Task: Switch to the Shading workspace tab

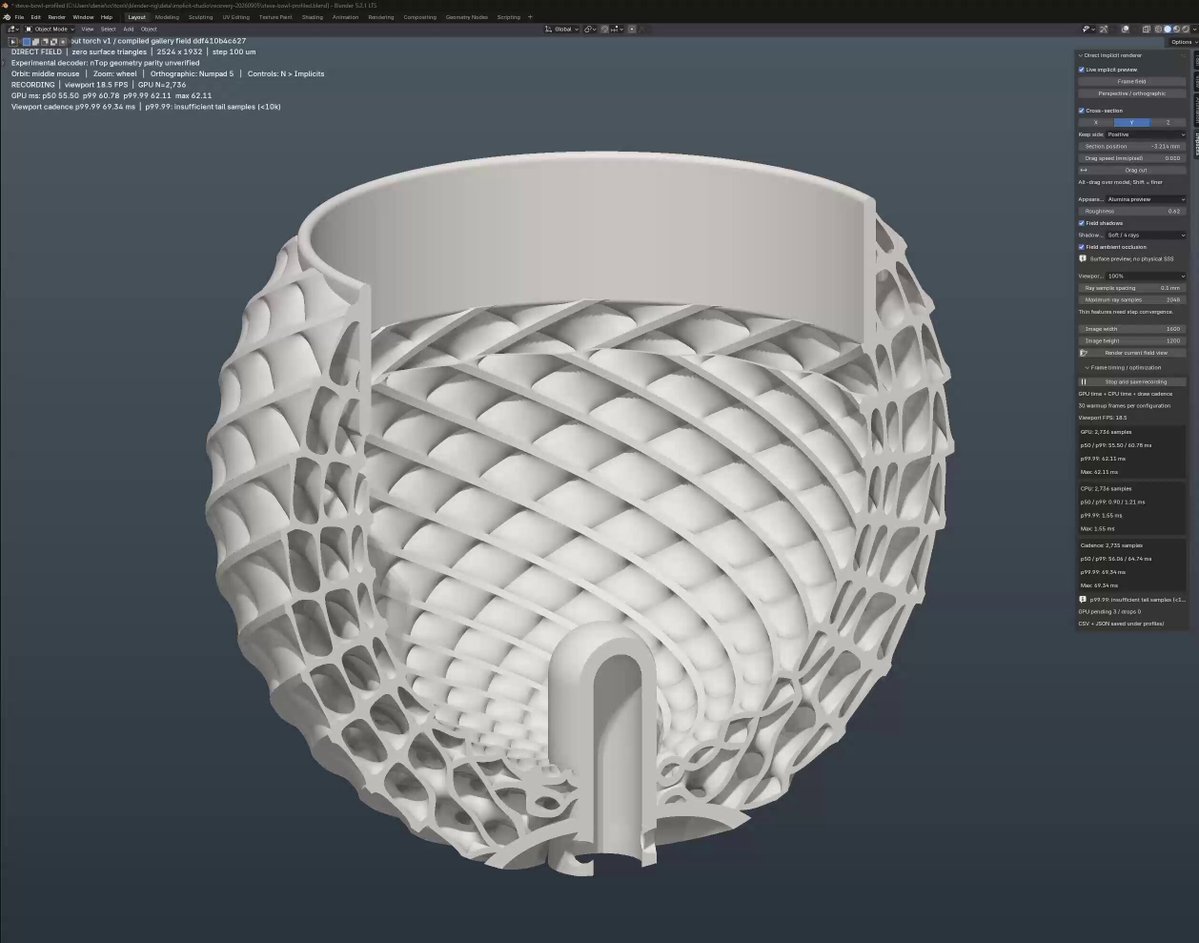Action: [312, 17]
